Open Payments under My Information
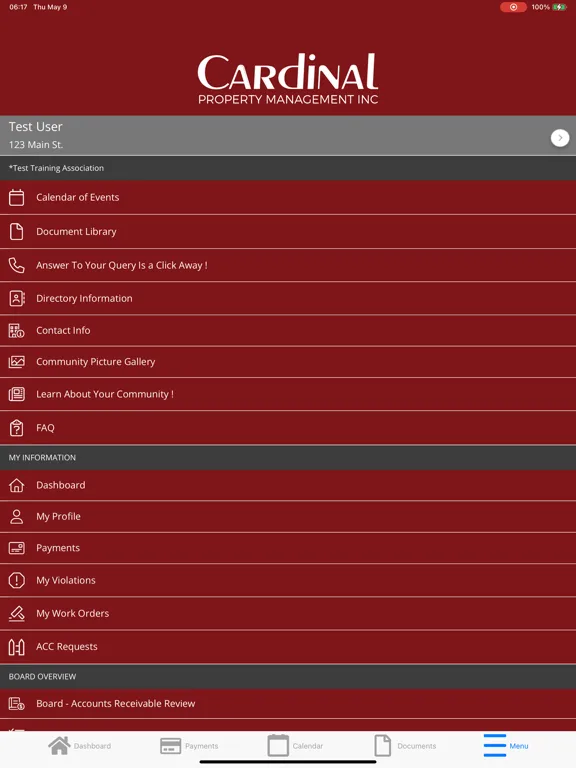576x768 pixels. click(288, 548)
